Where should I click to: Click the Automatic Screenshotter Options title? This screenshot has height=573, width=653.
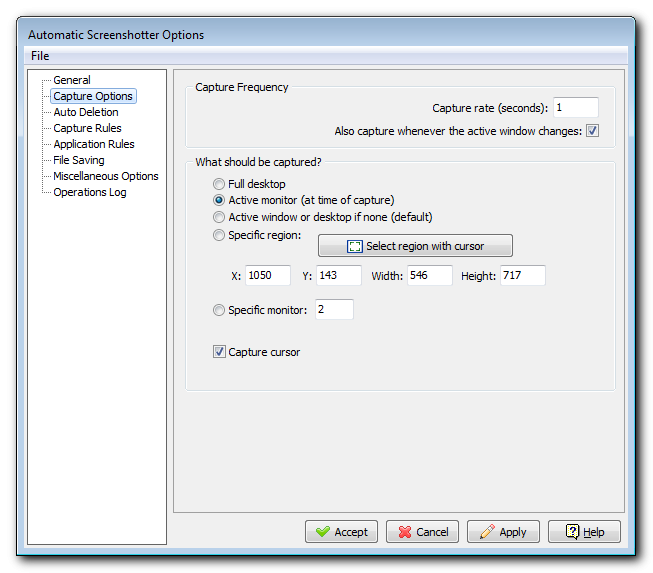point(116,35)
